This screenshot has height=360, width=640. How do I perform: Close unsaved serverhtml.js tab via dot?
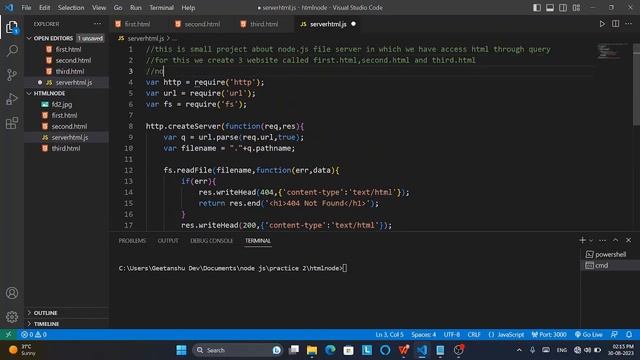point(353,24)
